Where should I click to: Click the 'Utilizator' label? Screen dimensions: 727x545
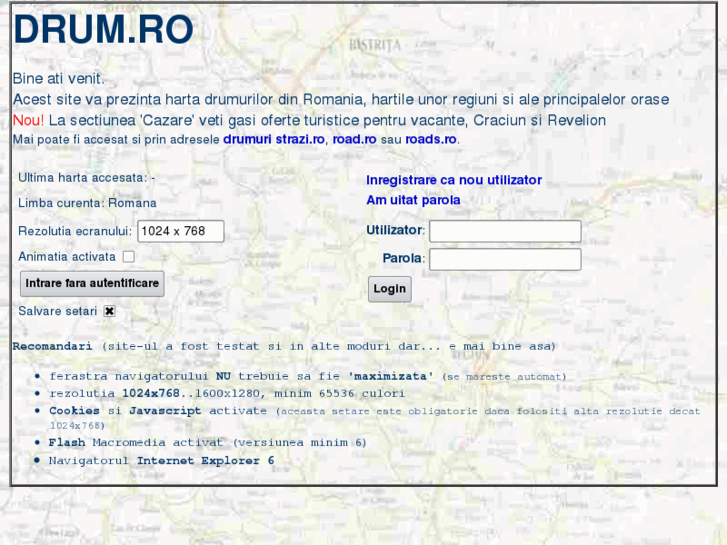coord(395,230)
